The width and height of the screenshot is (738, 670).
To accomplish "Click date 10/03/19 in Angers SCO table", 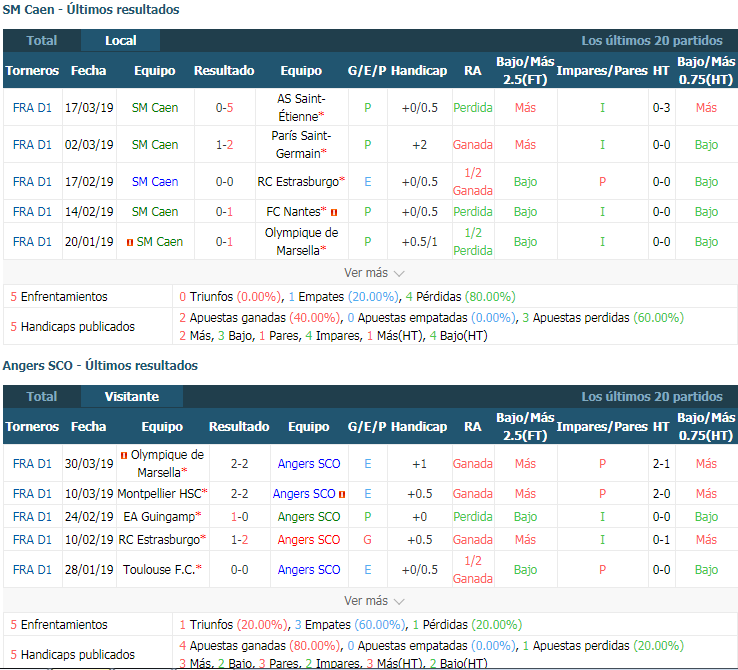I will pos(89,494).
